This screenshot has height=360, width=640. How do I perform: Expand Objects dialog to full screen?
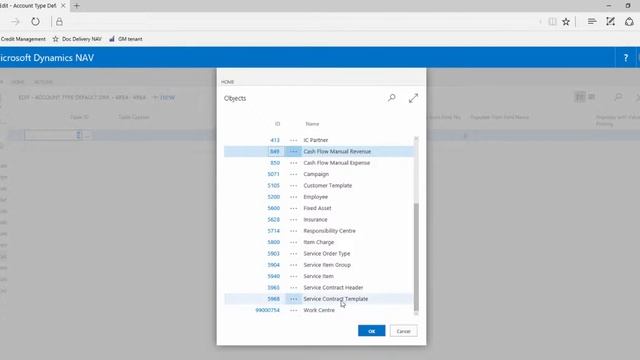(x=413, y=98)
